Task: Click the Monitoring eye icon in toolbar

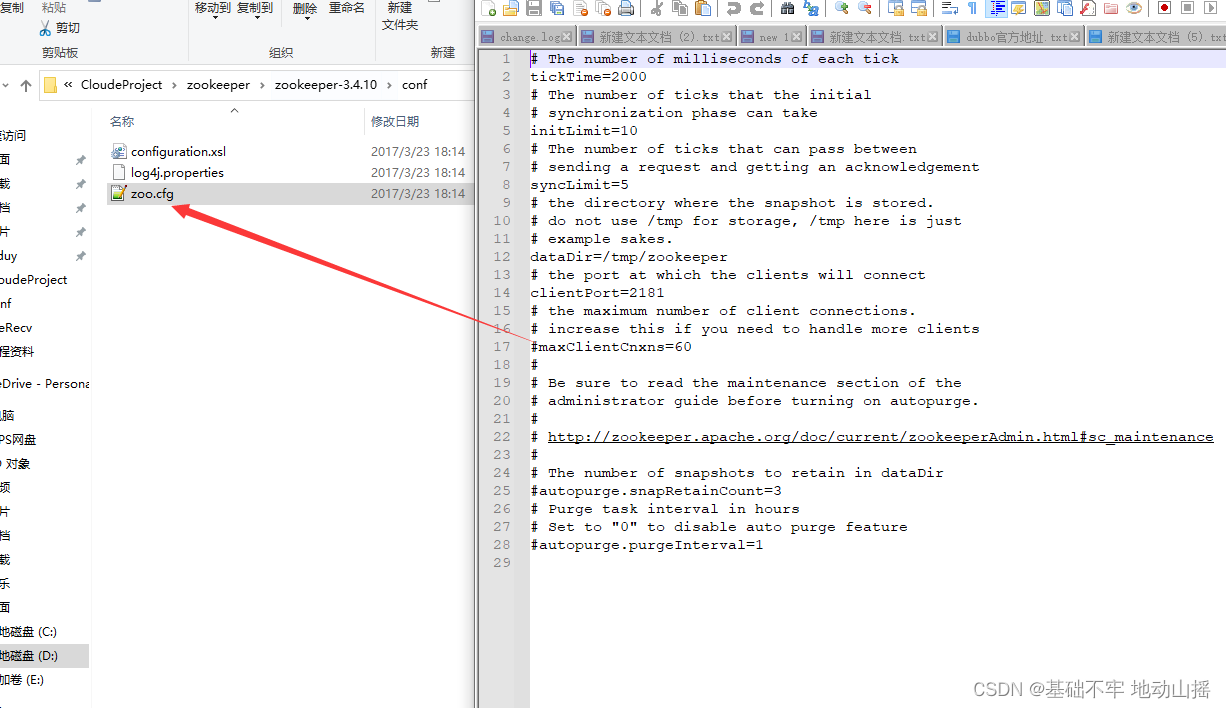Action: [1134, 8]
